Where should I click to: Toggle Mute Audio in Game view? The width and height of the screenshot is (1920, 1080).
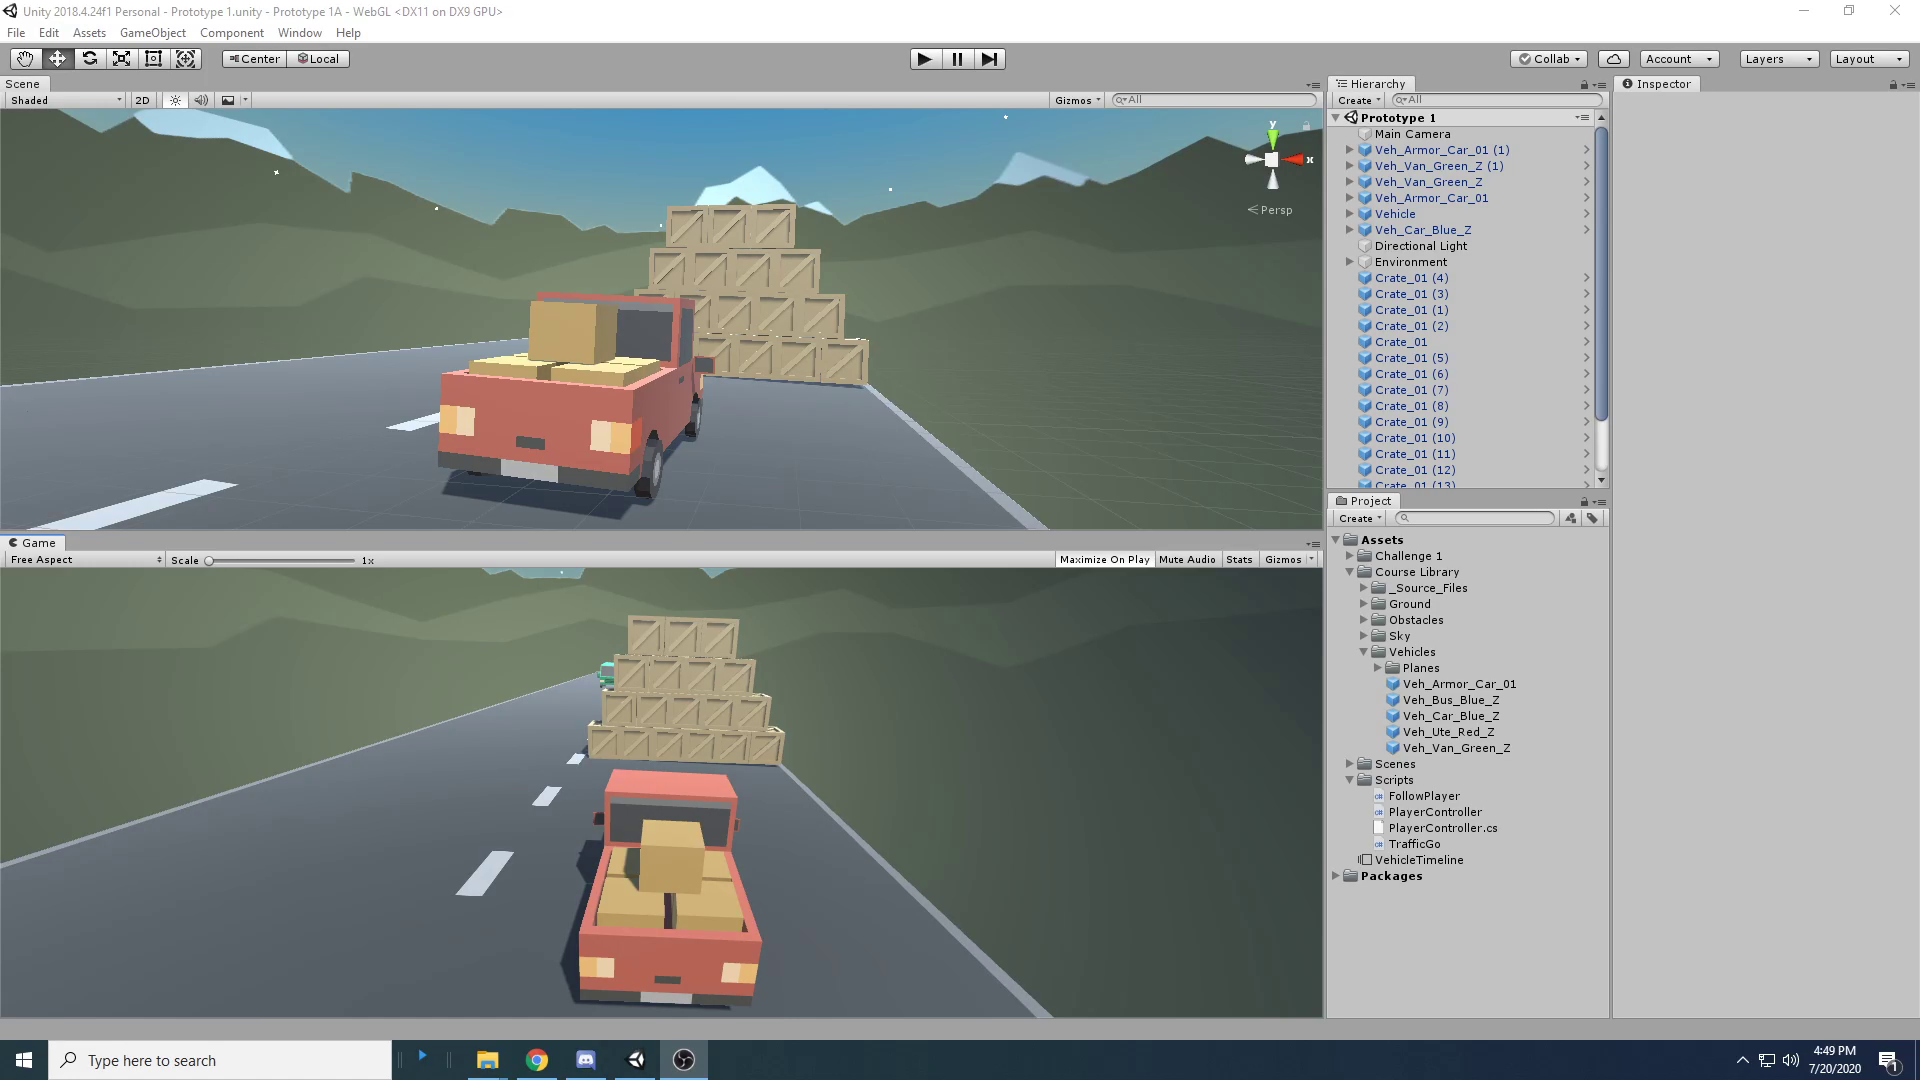[x=1187, y=560]
